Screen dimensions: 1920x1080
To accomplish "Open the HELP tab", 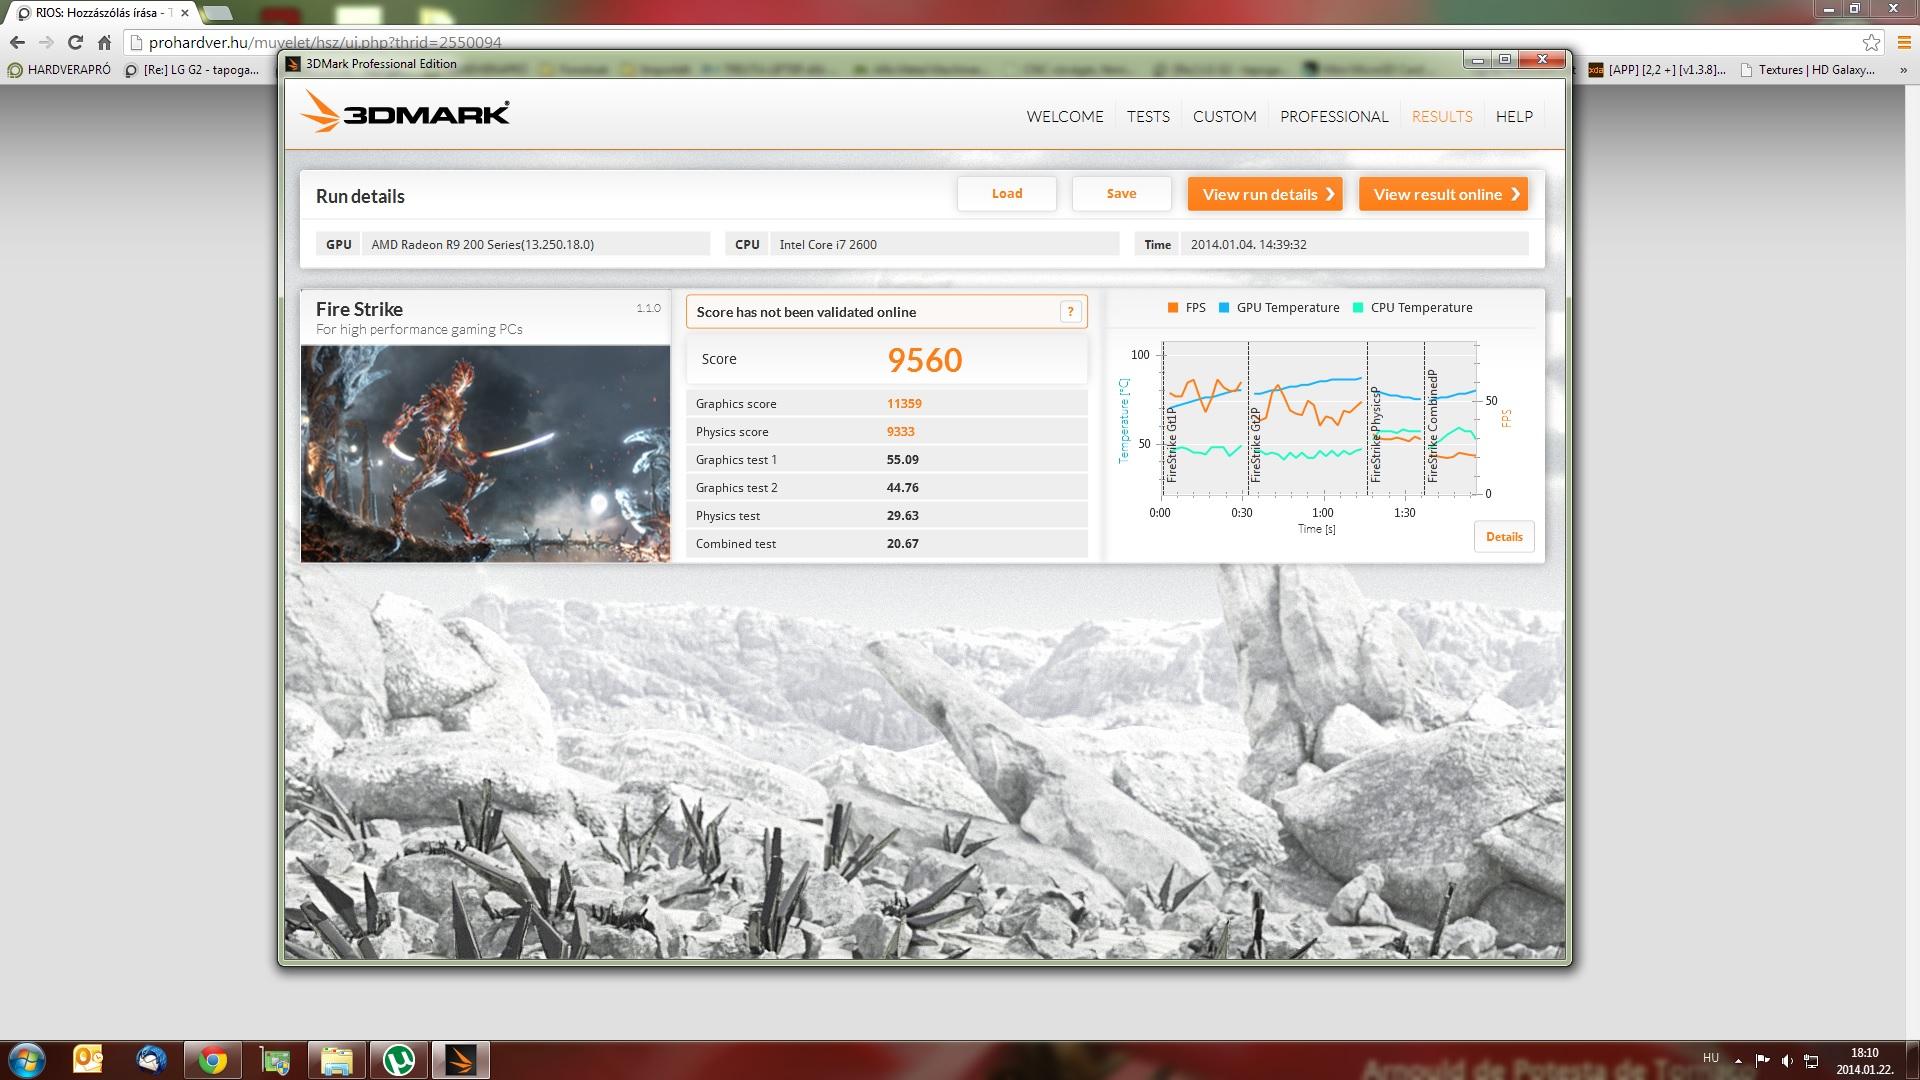I will point(1514,116).
